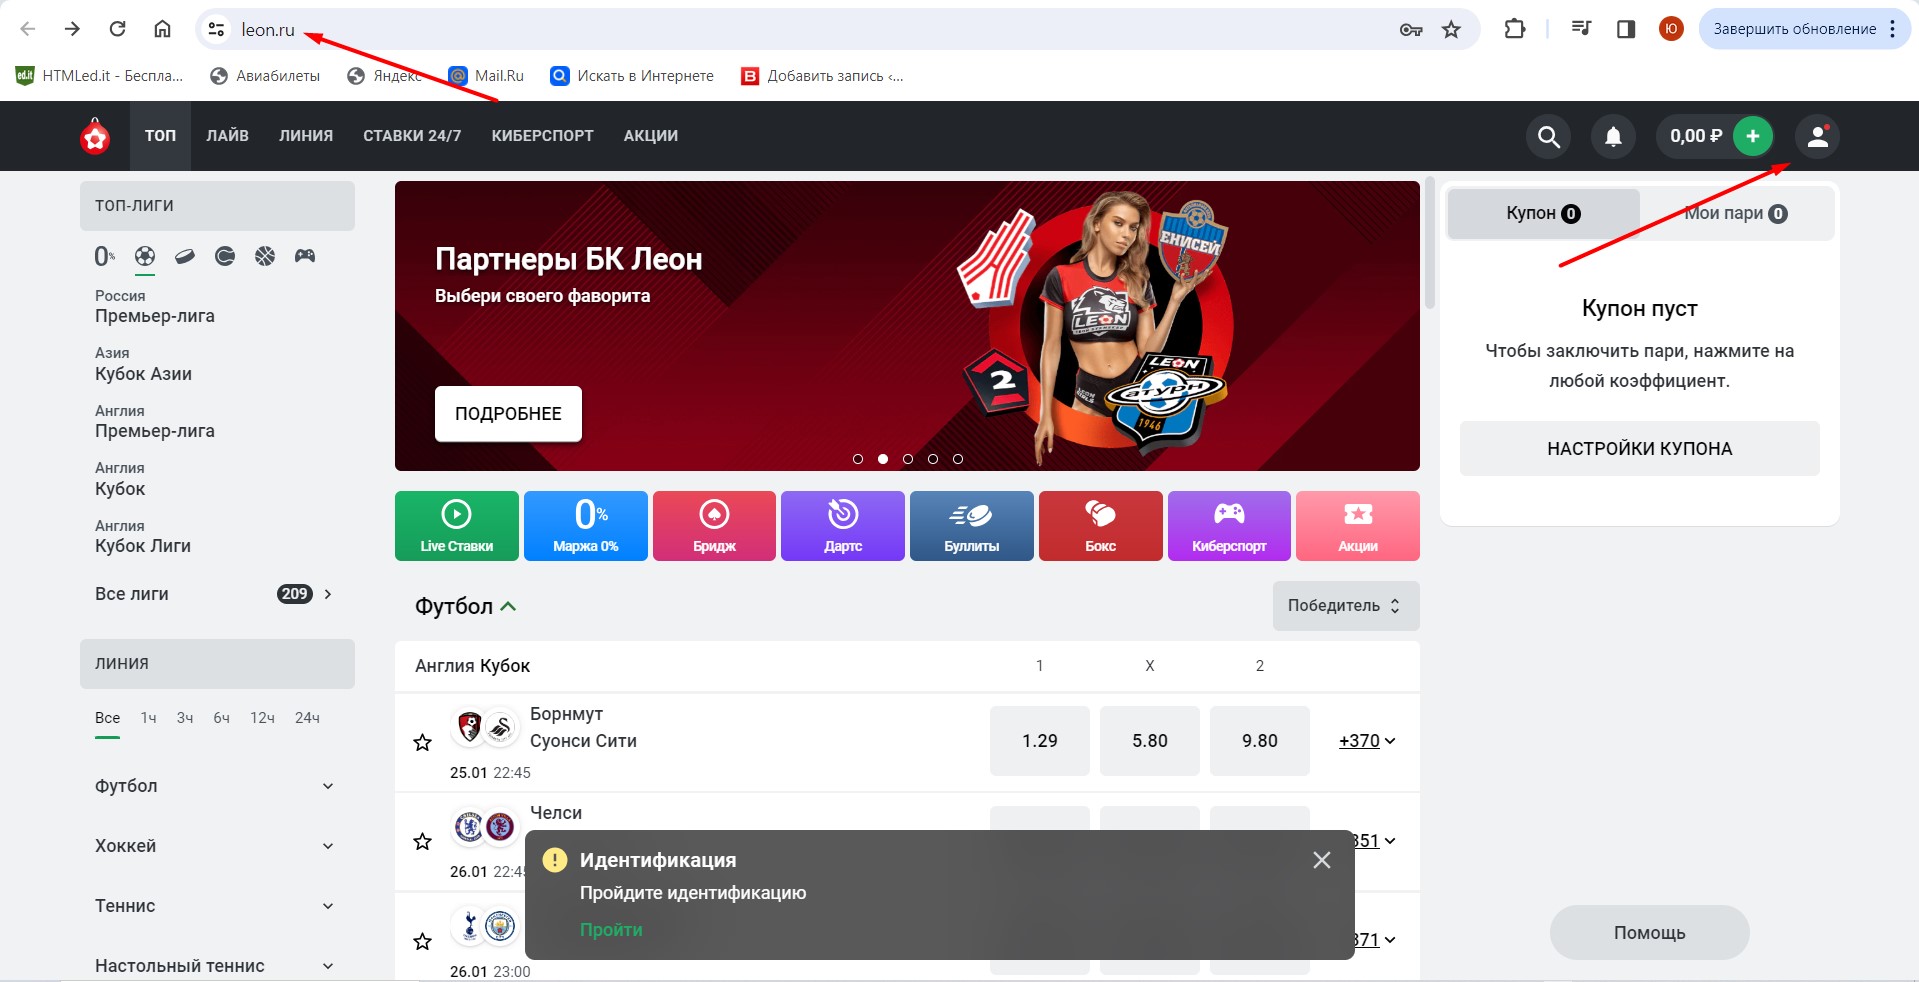Open the Победитель market dropdown

point(1345,606)
